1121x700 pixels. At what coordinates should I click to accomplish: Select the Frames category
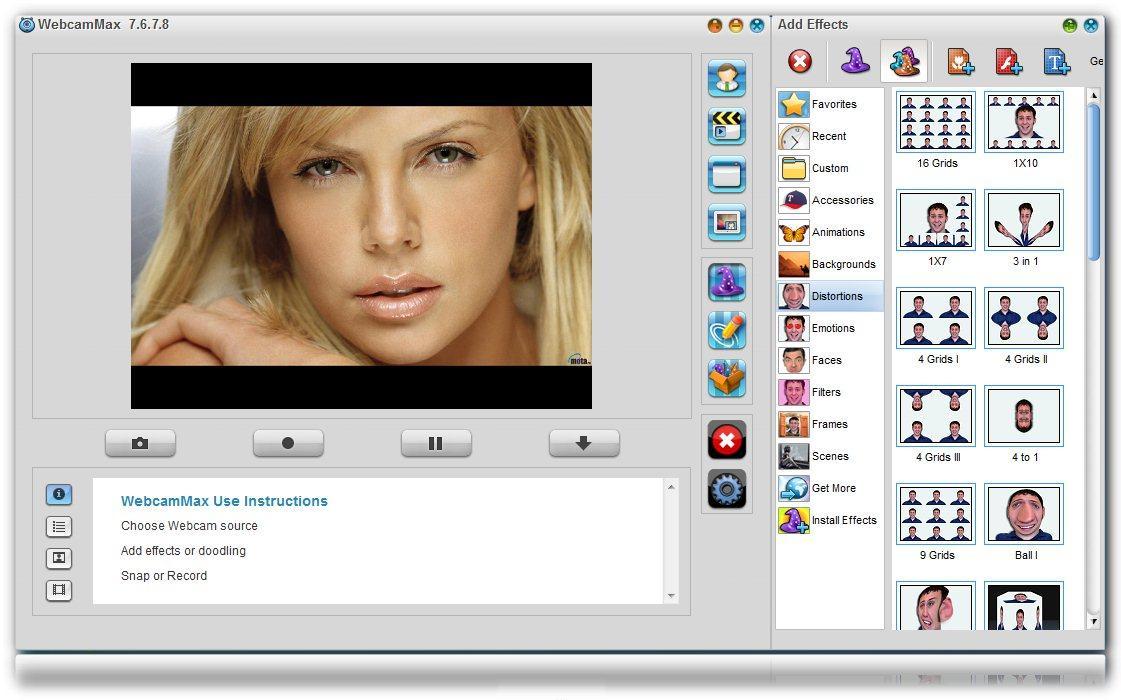[x=830, y=425]
